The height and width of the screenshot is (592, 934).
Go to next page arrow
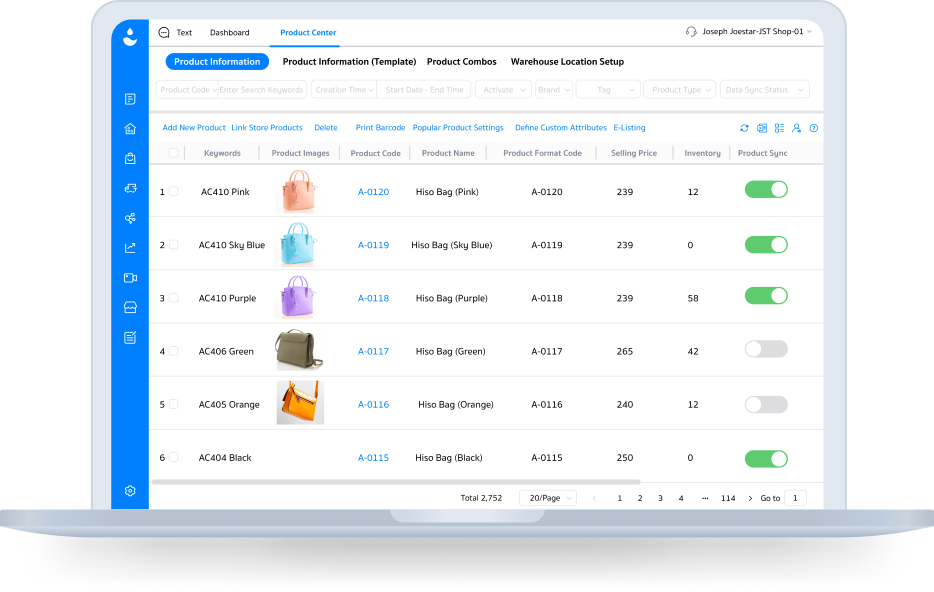pyautogui.click(x=750, y=498)
